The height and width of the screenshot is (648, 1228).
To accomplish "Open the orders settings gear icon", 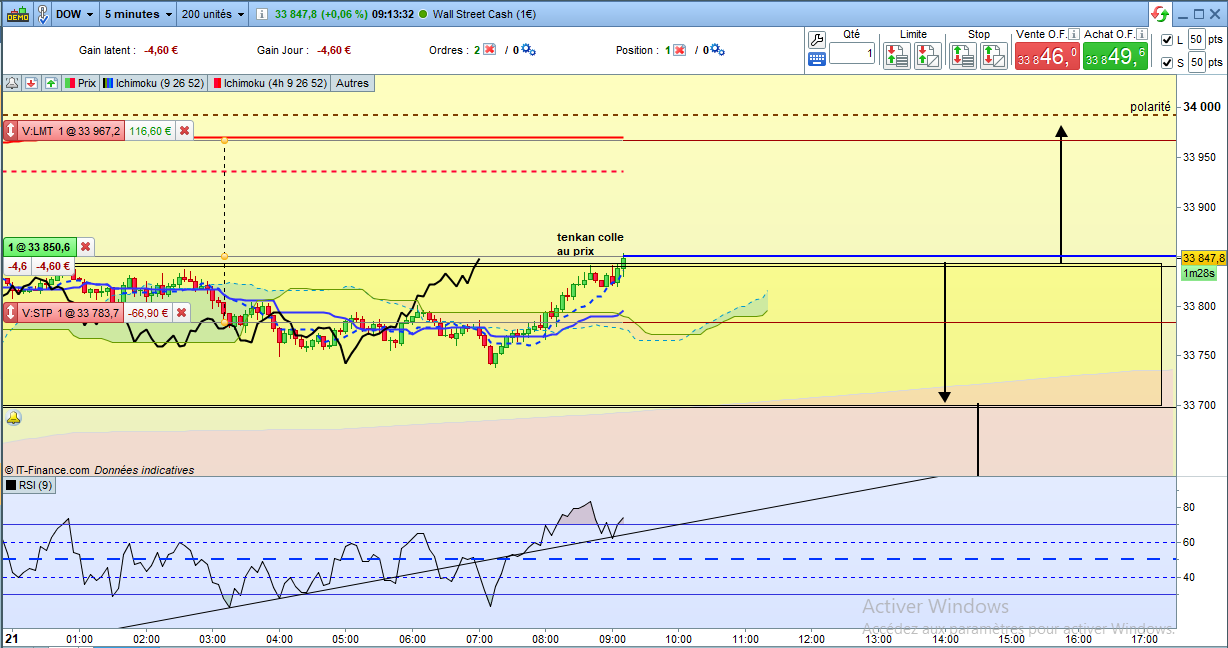I will [x=527, y=50].
